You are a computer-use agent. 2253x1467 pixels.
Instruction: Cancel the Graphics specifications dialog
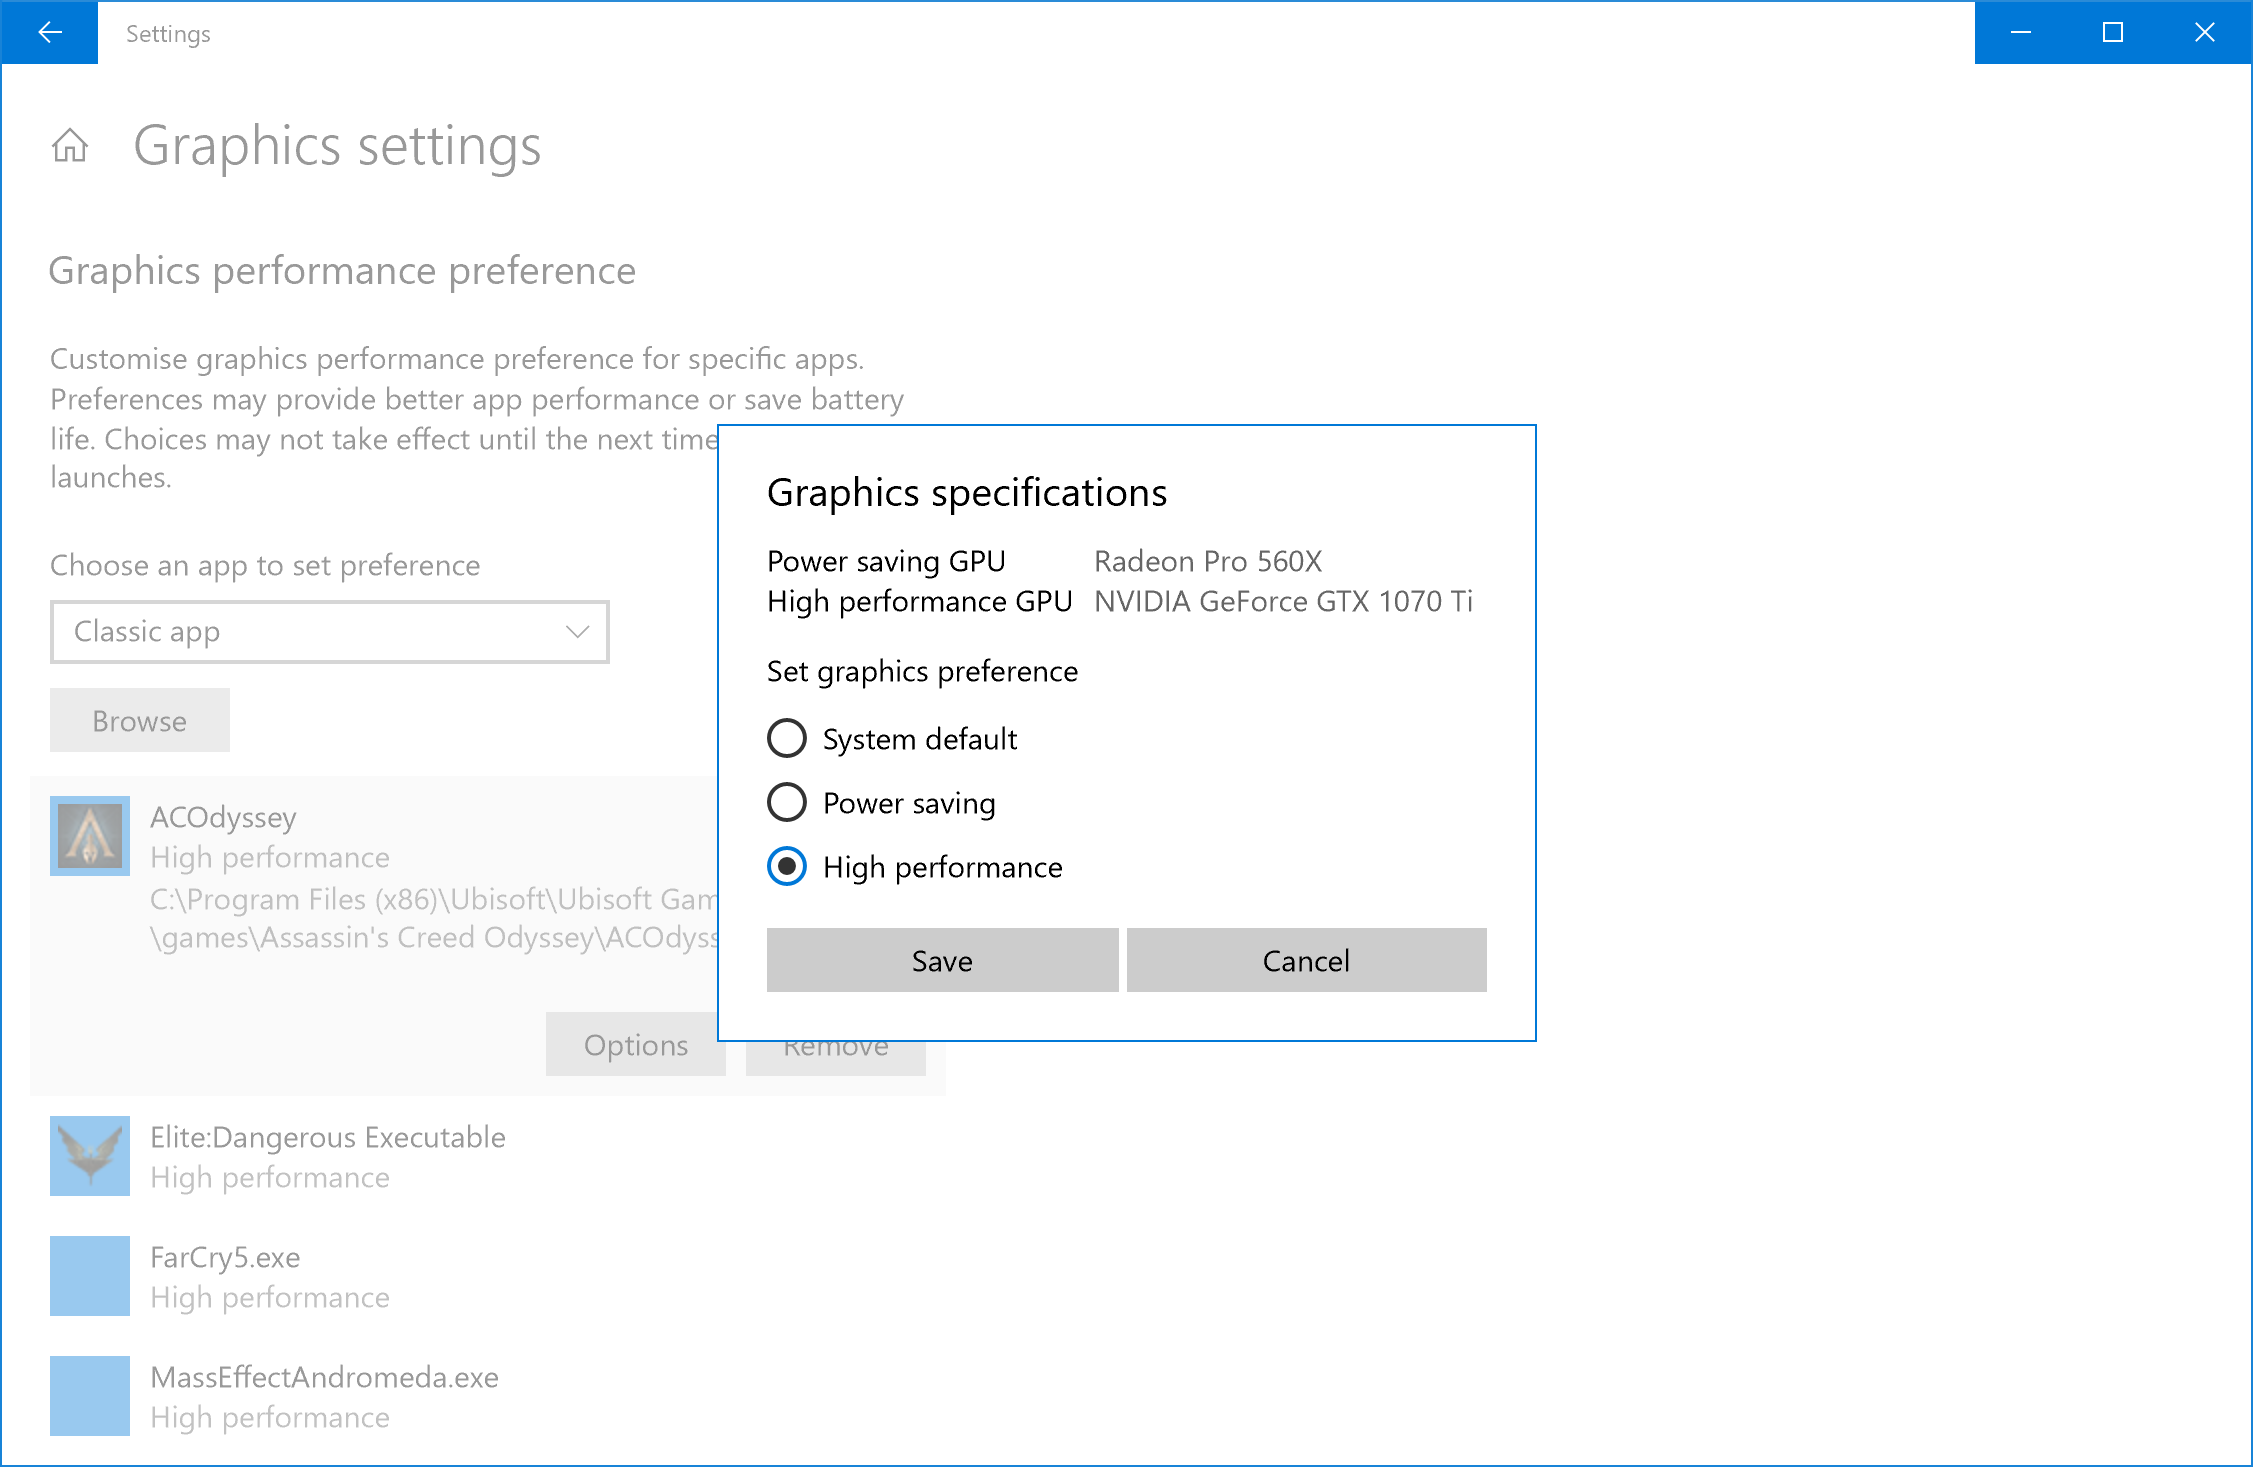point(1306,961)
